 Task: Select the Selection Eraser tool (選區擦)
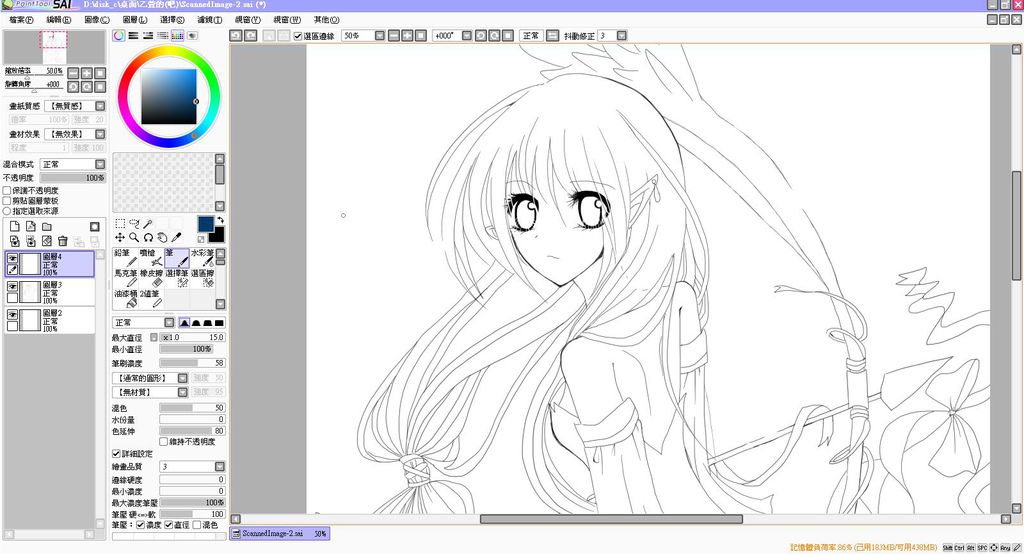202,278
